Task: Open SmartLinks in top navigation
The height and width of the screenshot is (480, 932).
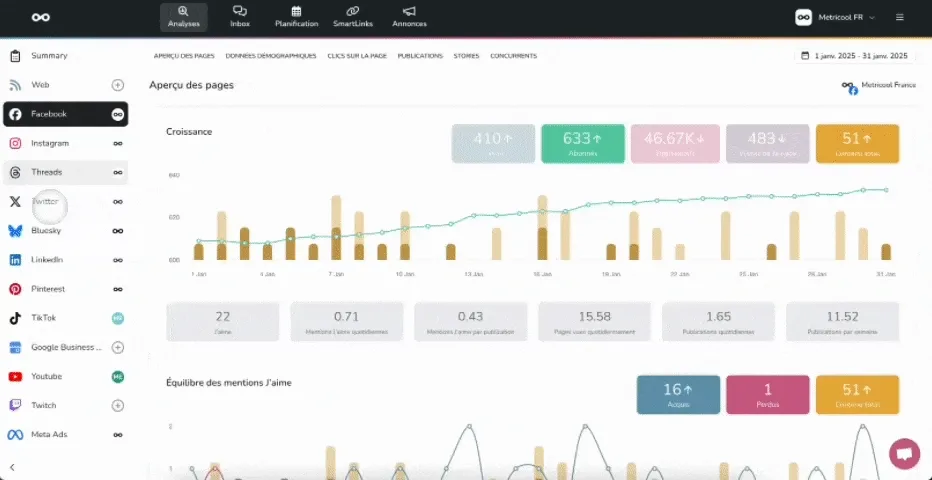Action: pyautogui.click(x=352, y=11)
